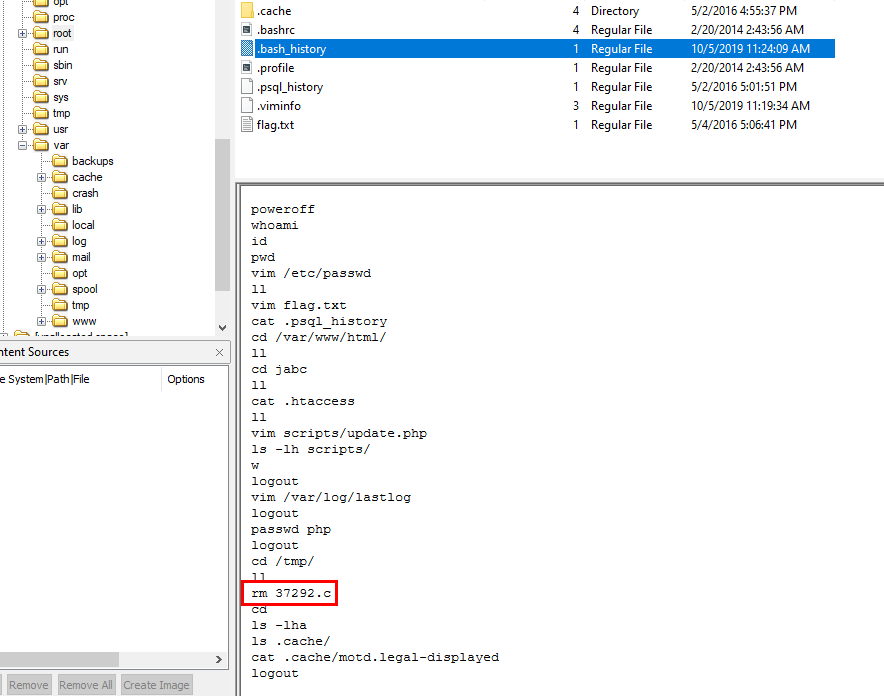Select the sys folder icon
The width and height of the screenshot is (884, 696).
41,97
